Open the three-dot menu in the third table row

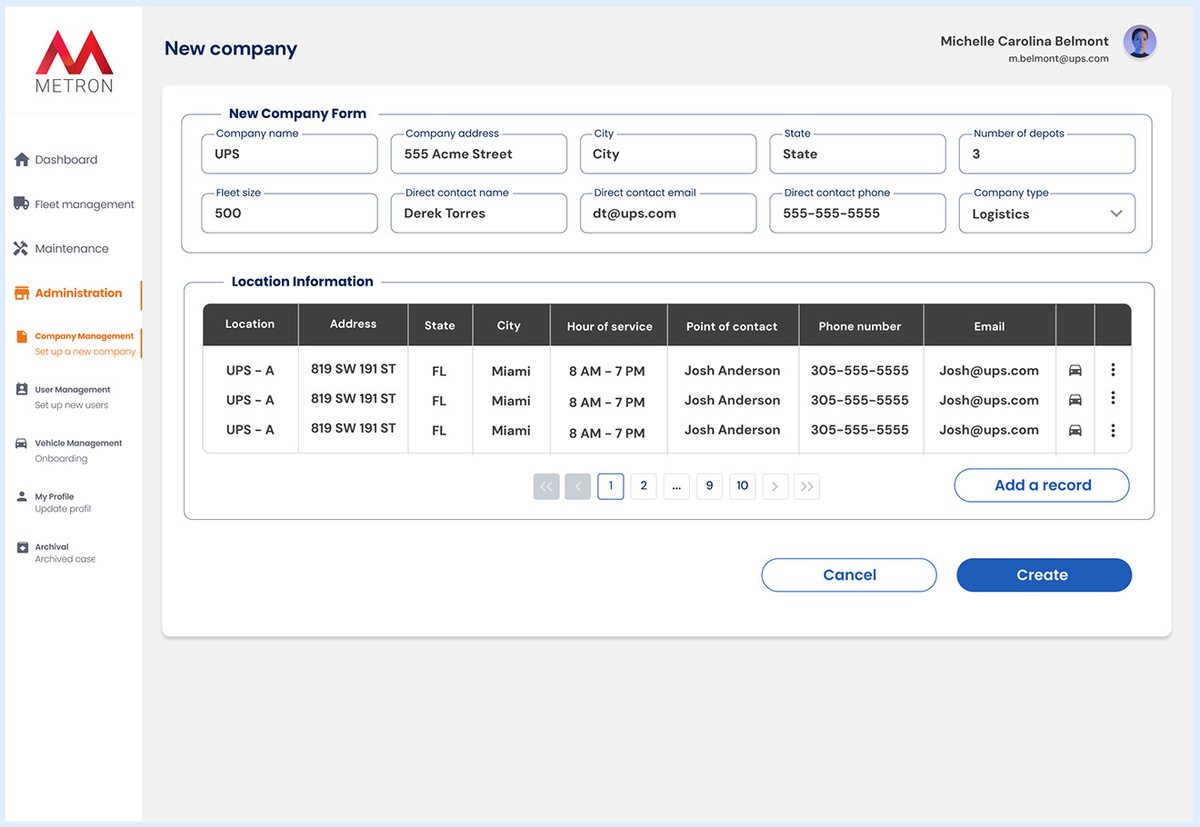(x=1113, y=431)
